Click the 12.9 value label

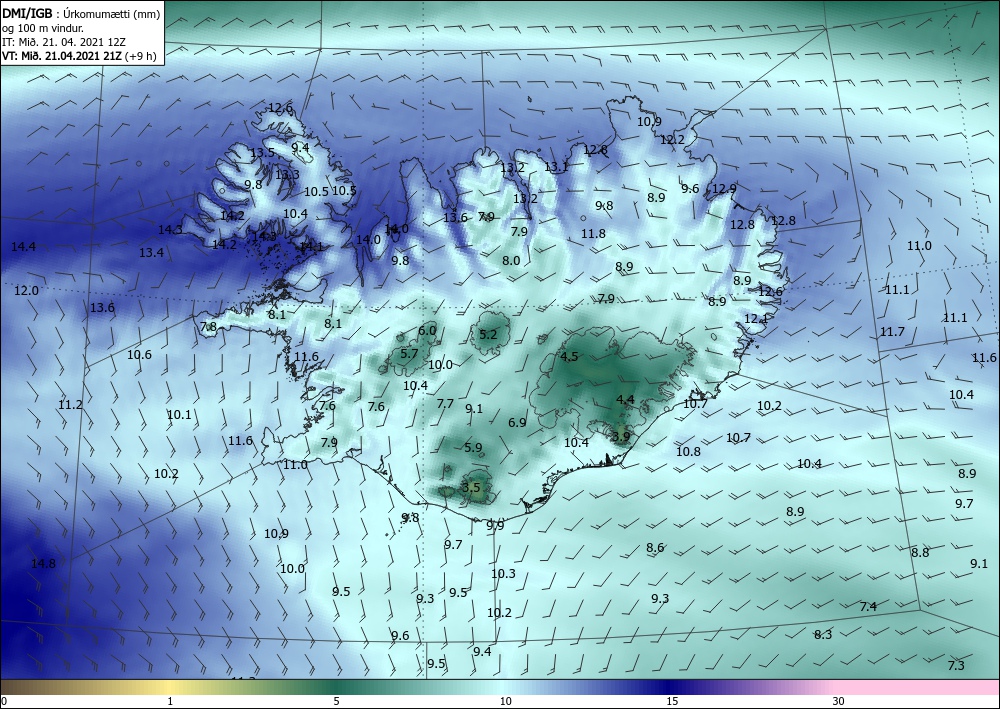(724, 189)
